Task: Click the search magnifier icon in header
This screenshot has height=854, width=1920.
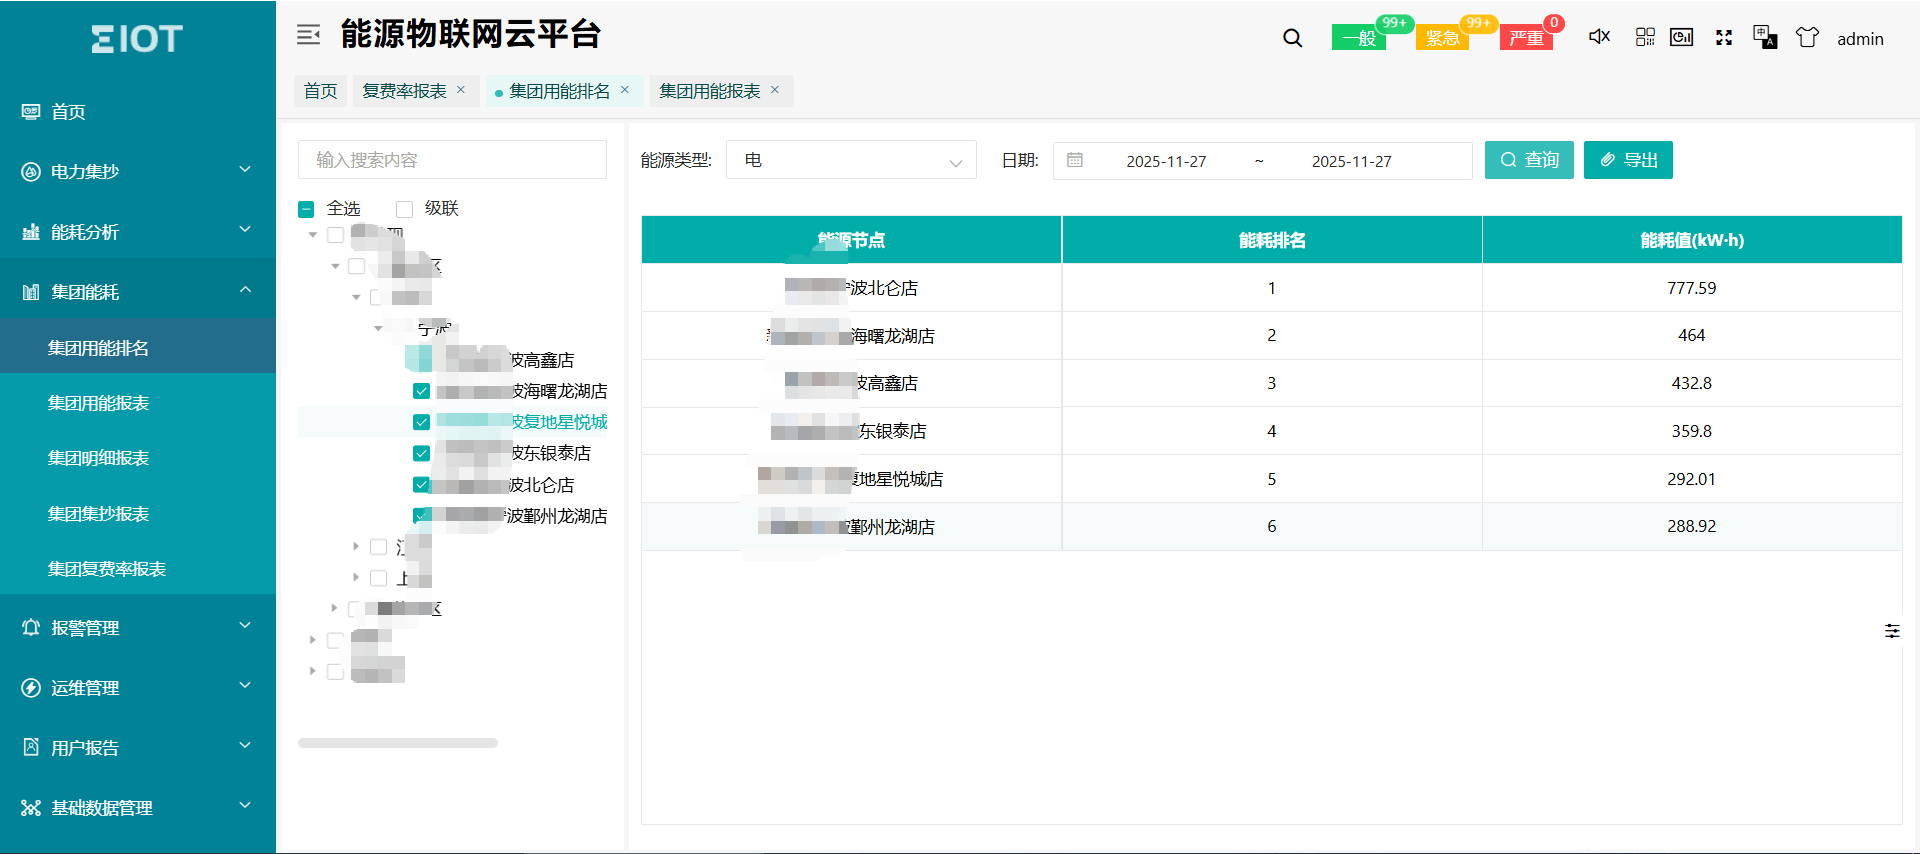Action: [1292, 39]
